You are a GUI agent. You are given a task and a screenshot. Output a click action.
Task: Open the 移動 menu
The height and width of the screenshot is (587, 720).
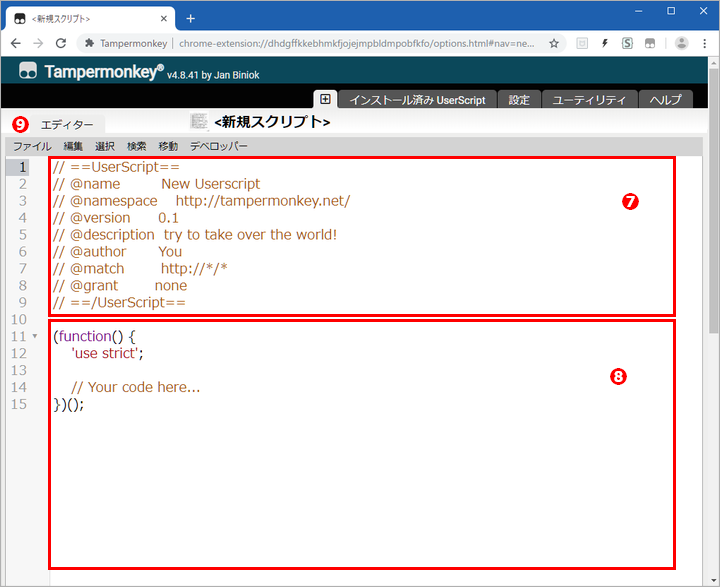168,146
